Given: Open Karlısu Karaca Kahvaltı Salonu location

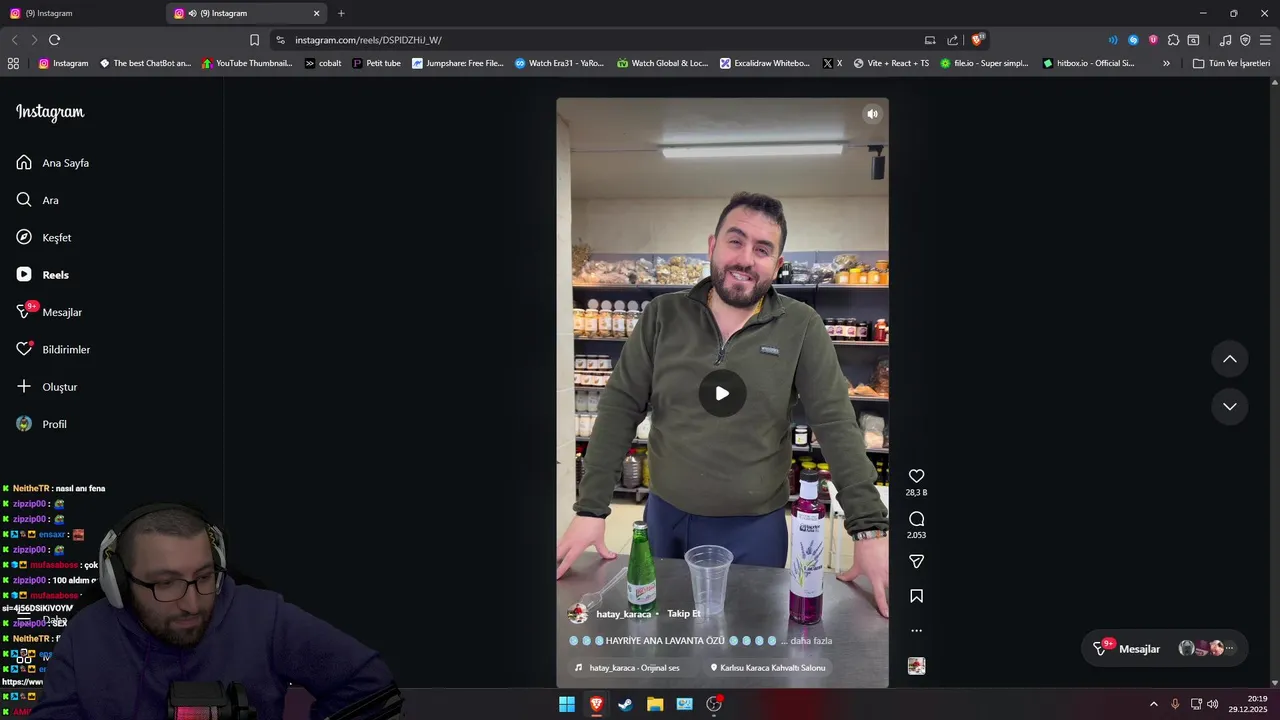Looking at the screenshot, I should (x=768, y=668).
